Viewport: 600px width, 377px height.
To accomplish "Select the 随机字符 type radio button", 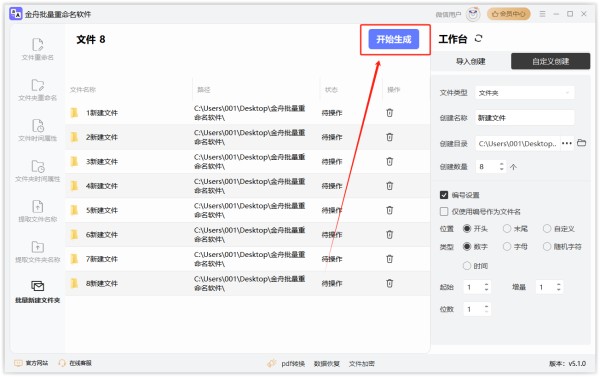I will (547, 246).
